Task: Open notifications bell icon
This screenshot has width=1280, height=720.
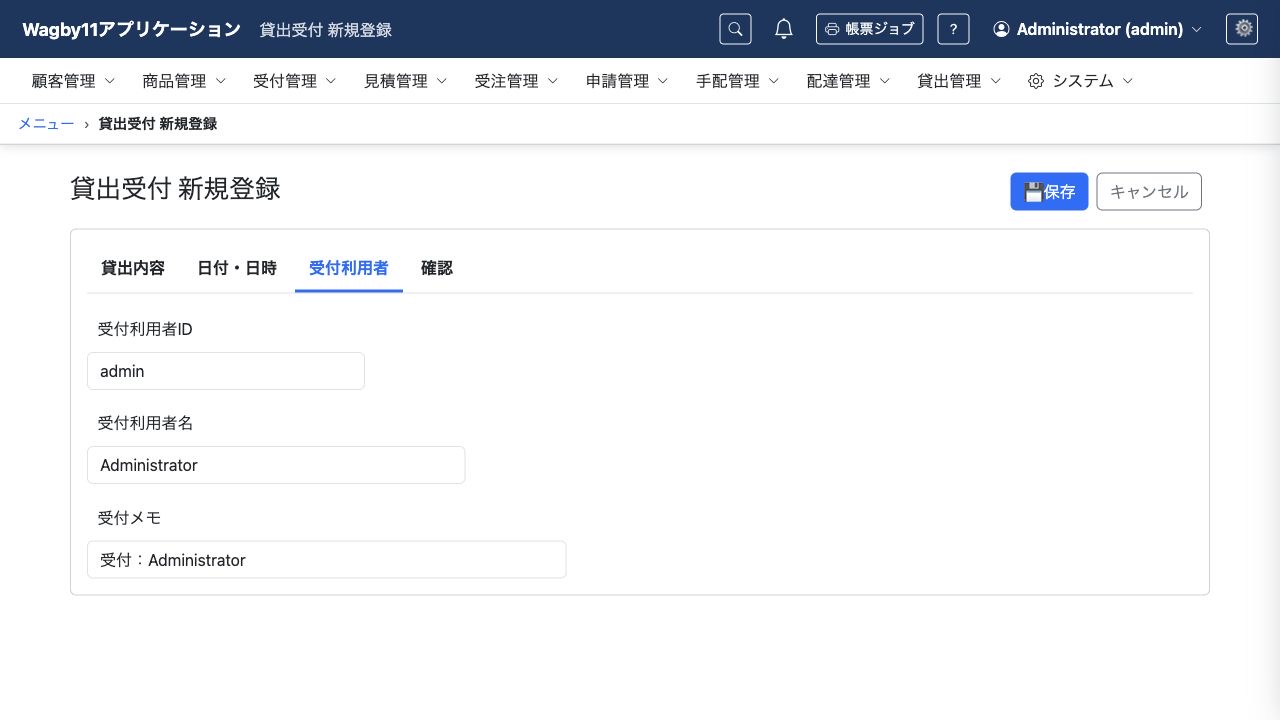Action: 784,29
